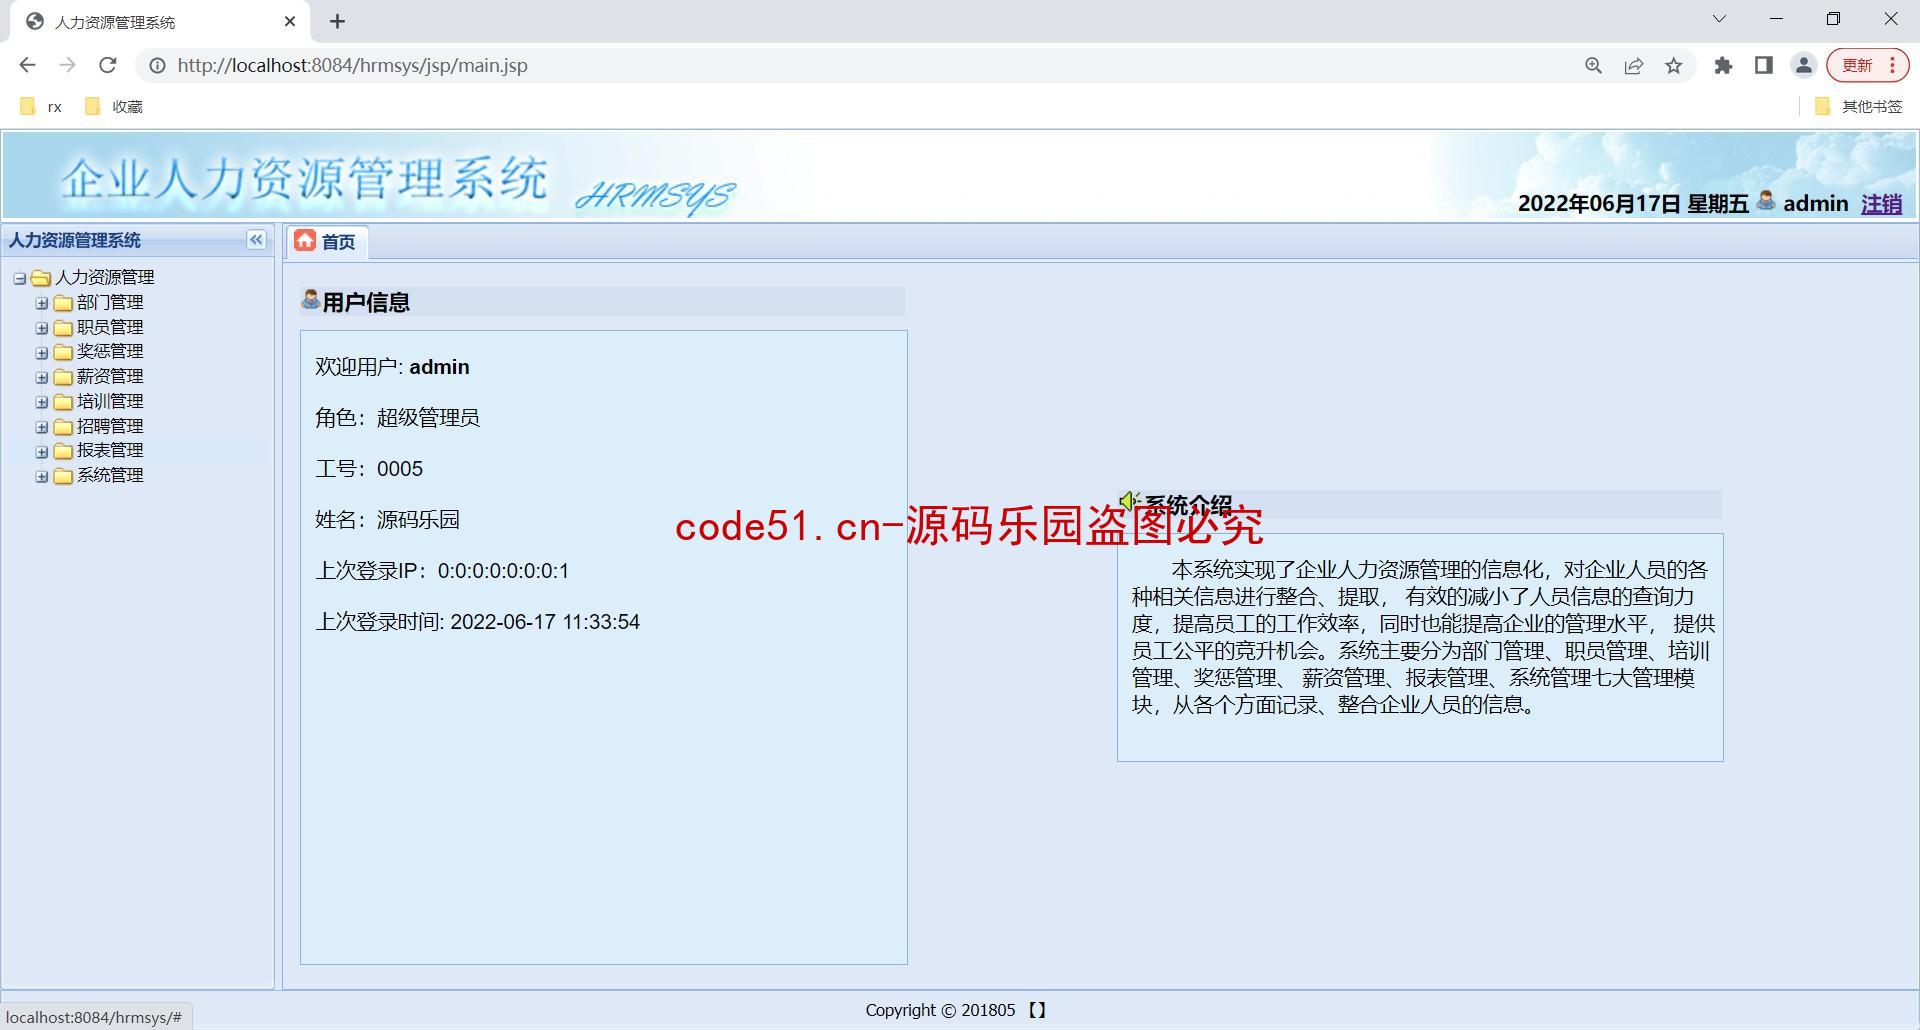Open the 收藏 bookmark folder
This screenshot has width=1920, height=1030.
pyautogui.click(x=114, y=106)
